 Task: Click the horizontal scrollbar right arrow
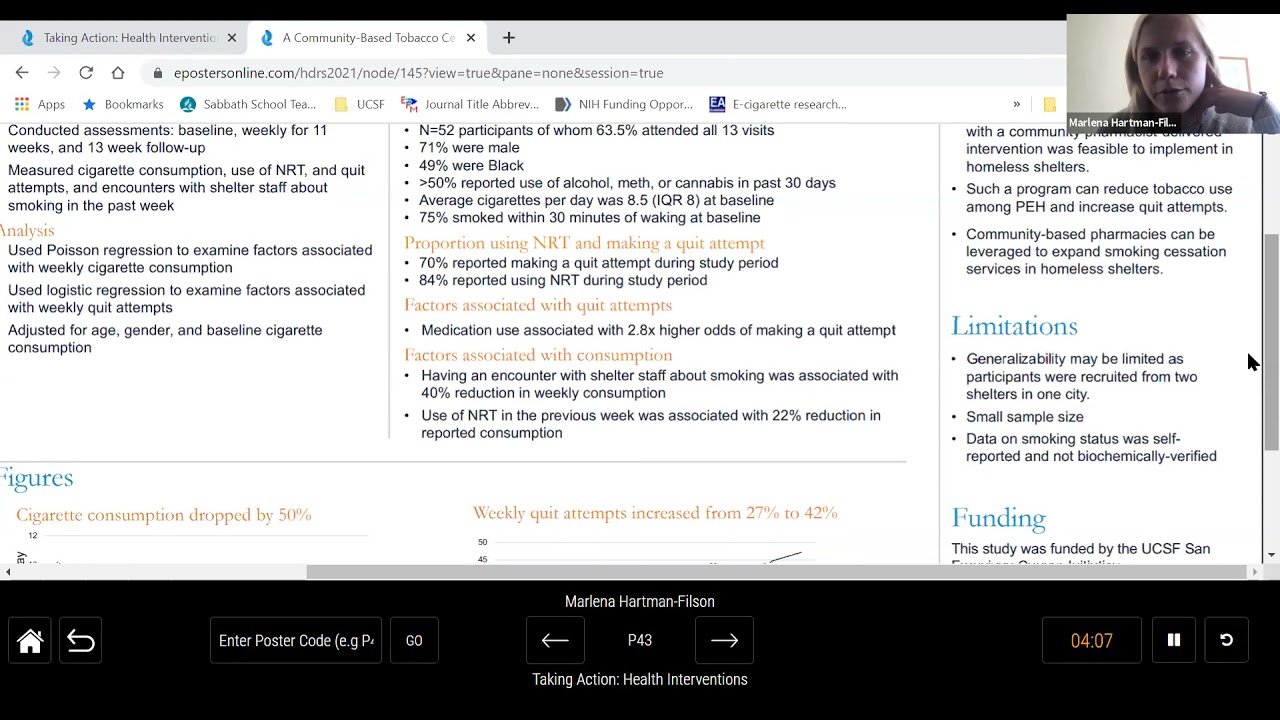click(x=1255, y=572)
